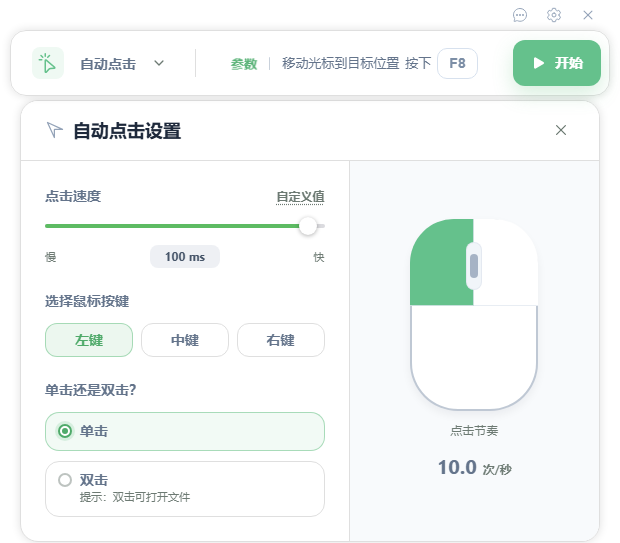Open the feedback chat bubble icon
Screen dimensions: 620x543
[520, 15]
